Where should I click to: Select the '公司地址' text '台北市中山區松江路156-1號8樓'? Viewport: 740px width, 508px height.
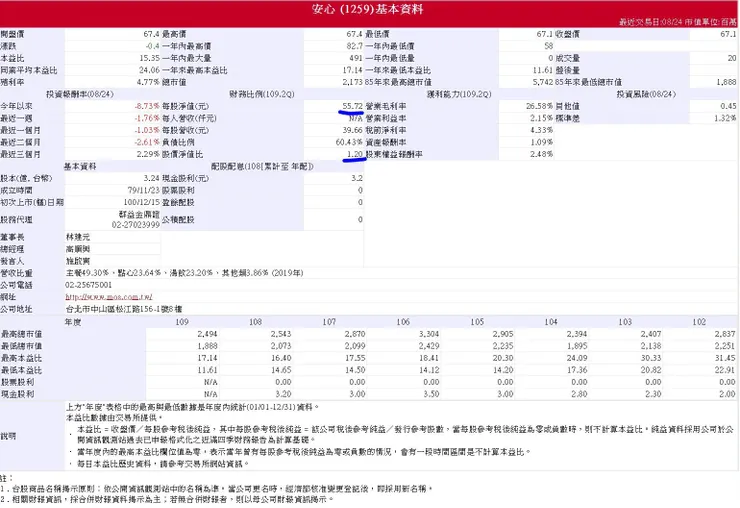tap(124, 309)
